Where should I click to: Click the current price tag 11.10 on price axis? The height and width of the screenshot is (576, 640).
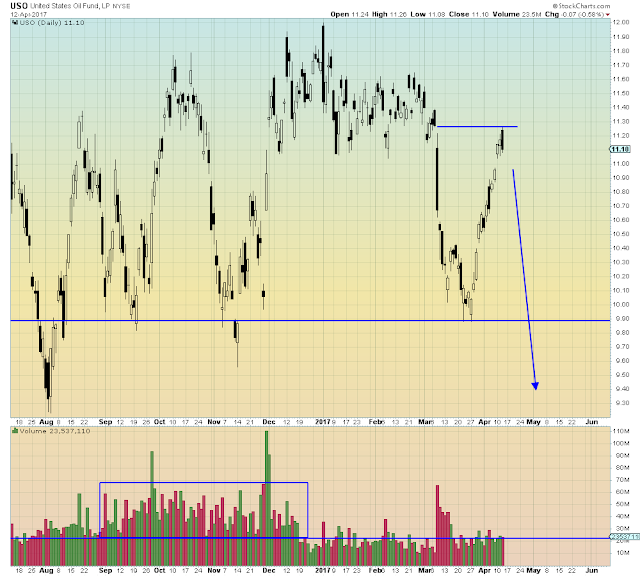pyautogui.click(x=620, y=149)
